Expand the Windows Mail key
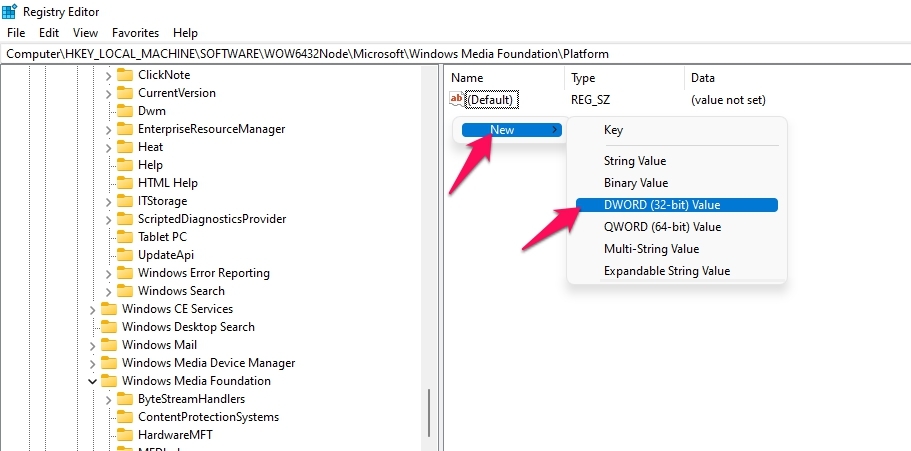Viewport: 911px width, 451px height. coord(92,346)
